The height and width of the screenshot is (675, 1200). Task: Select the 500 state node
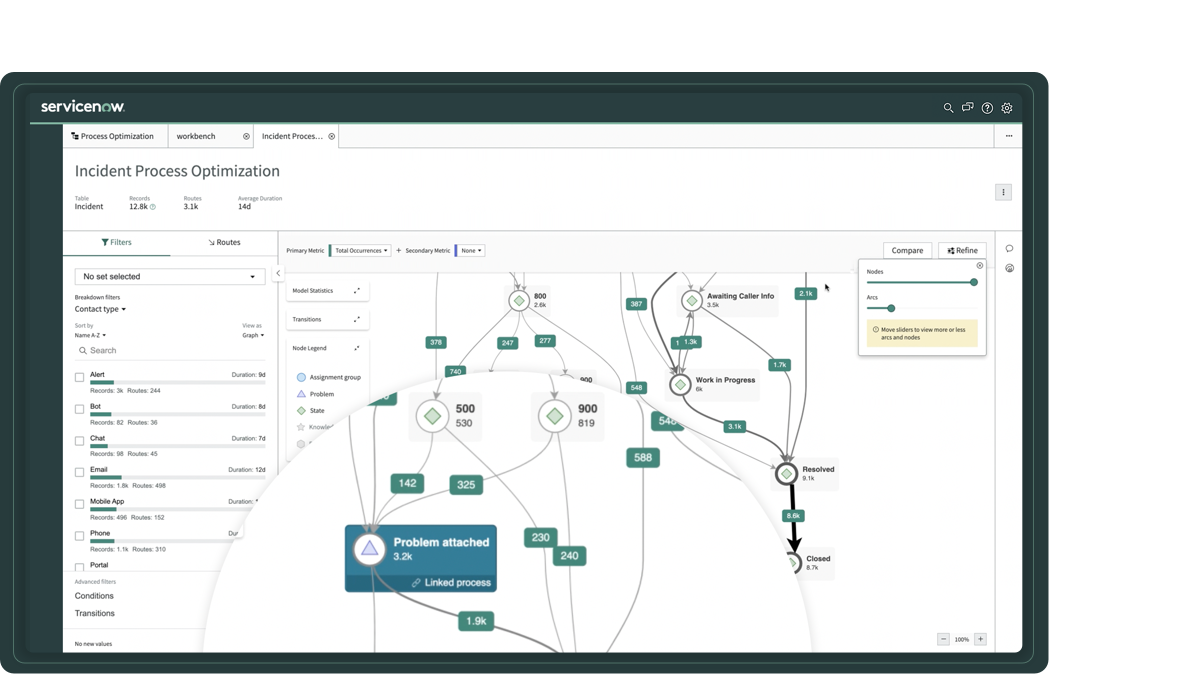coord(432,416)
